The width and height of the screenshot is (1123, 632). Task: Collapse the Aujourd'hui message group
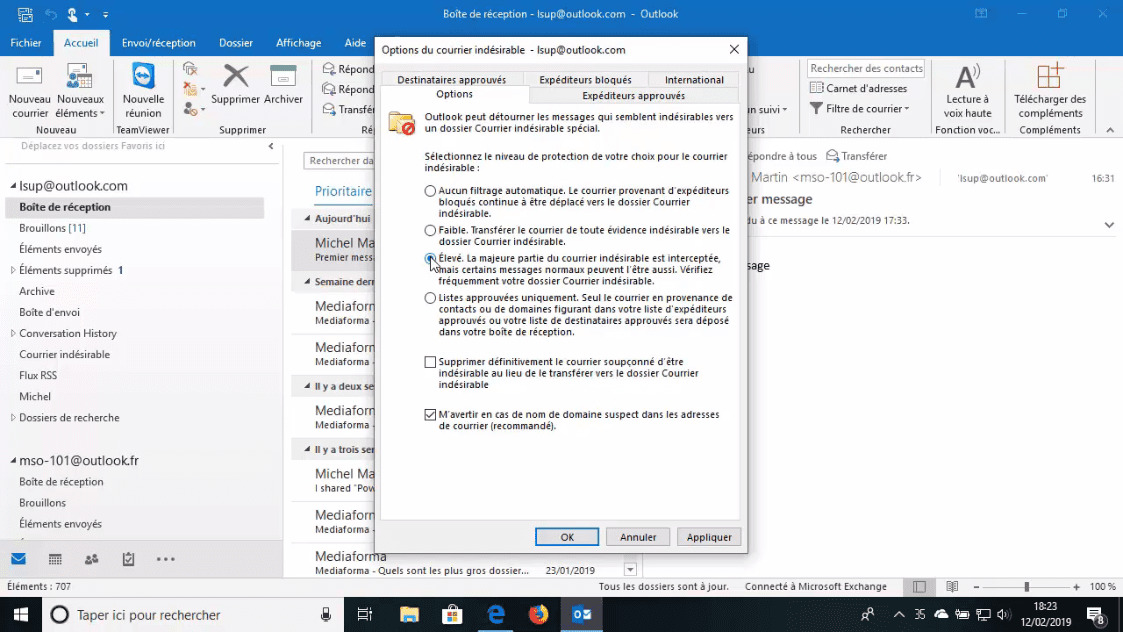point(307,219)
